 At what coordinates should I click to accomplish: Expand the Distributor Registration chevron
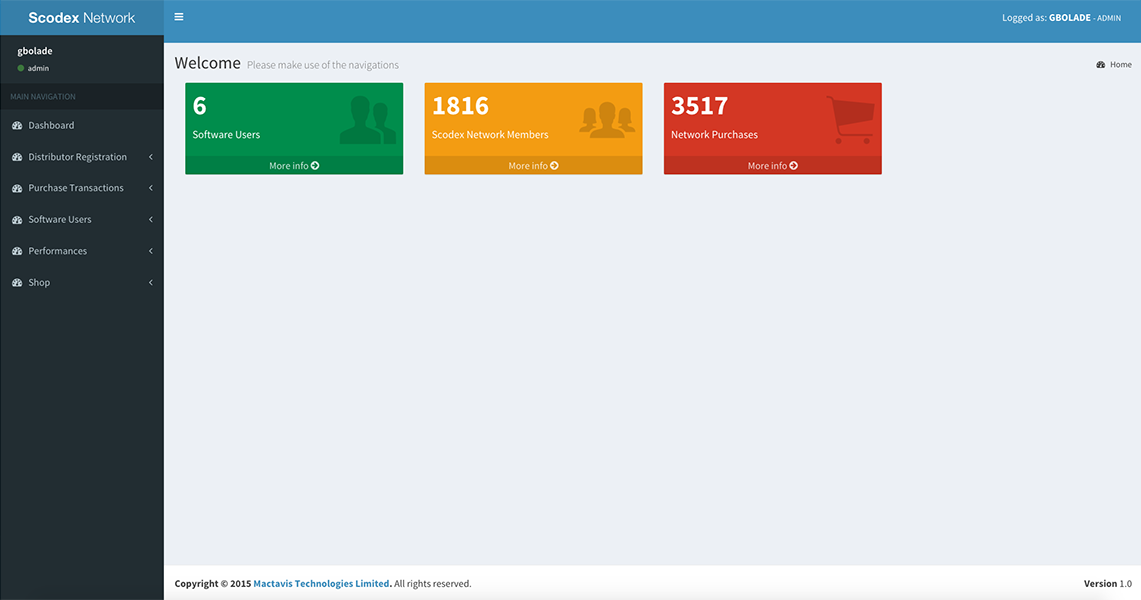tap(150, 157)
